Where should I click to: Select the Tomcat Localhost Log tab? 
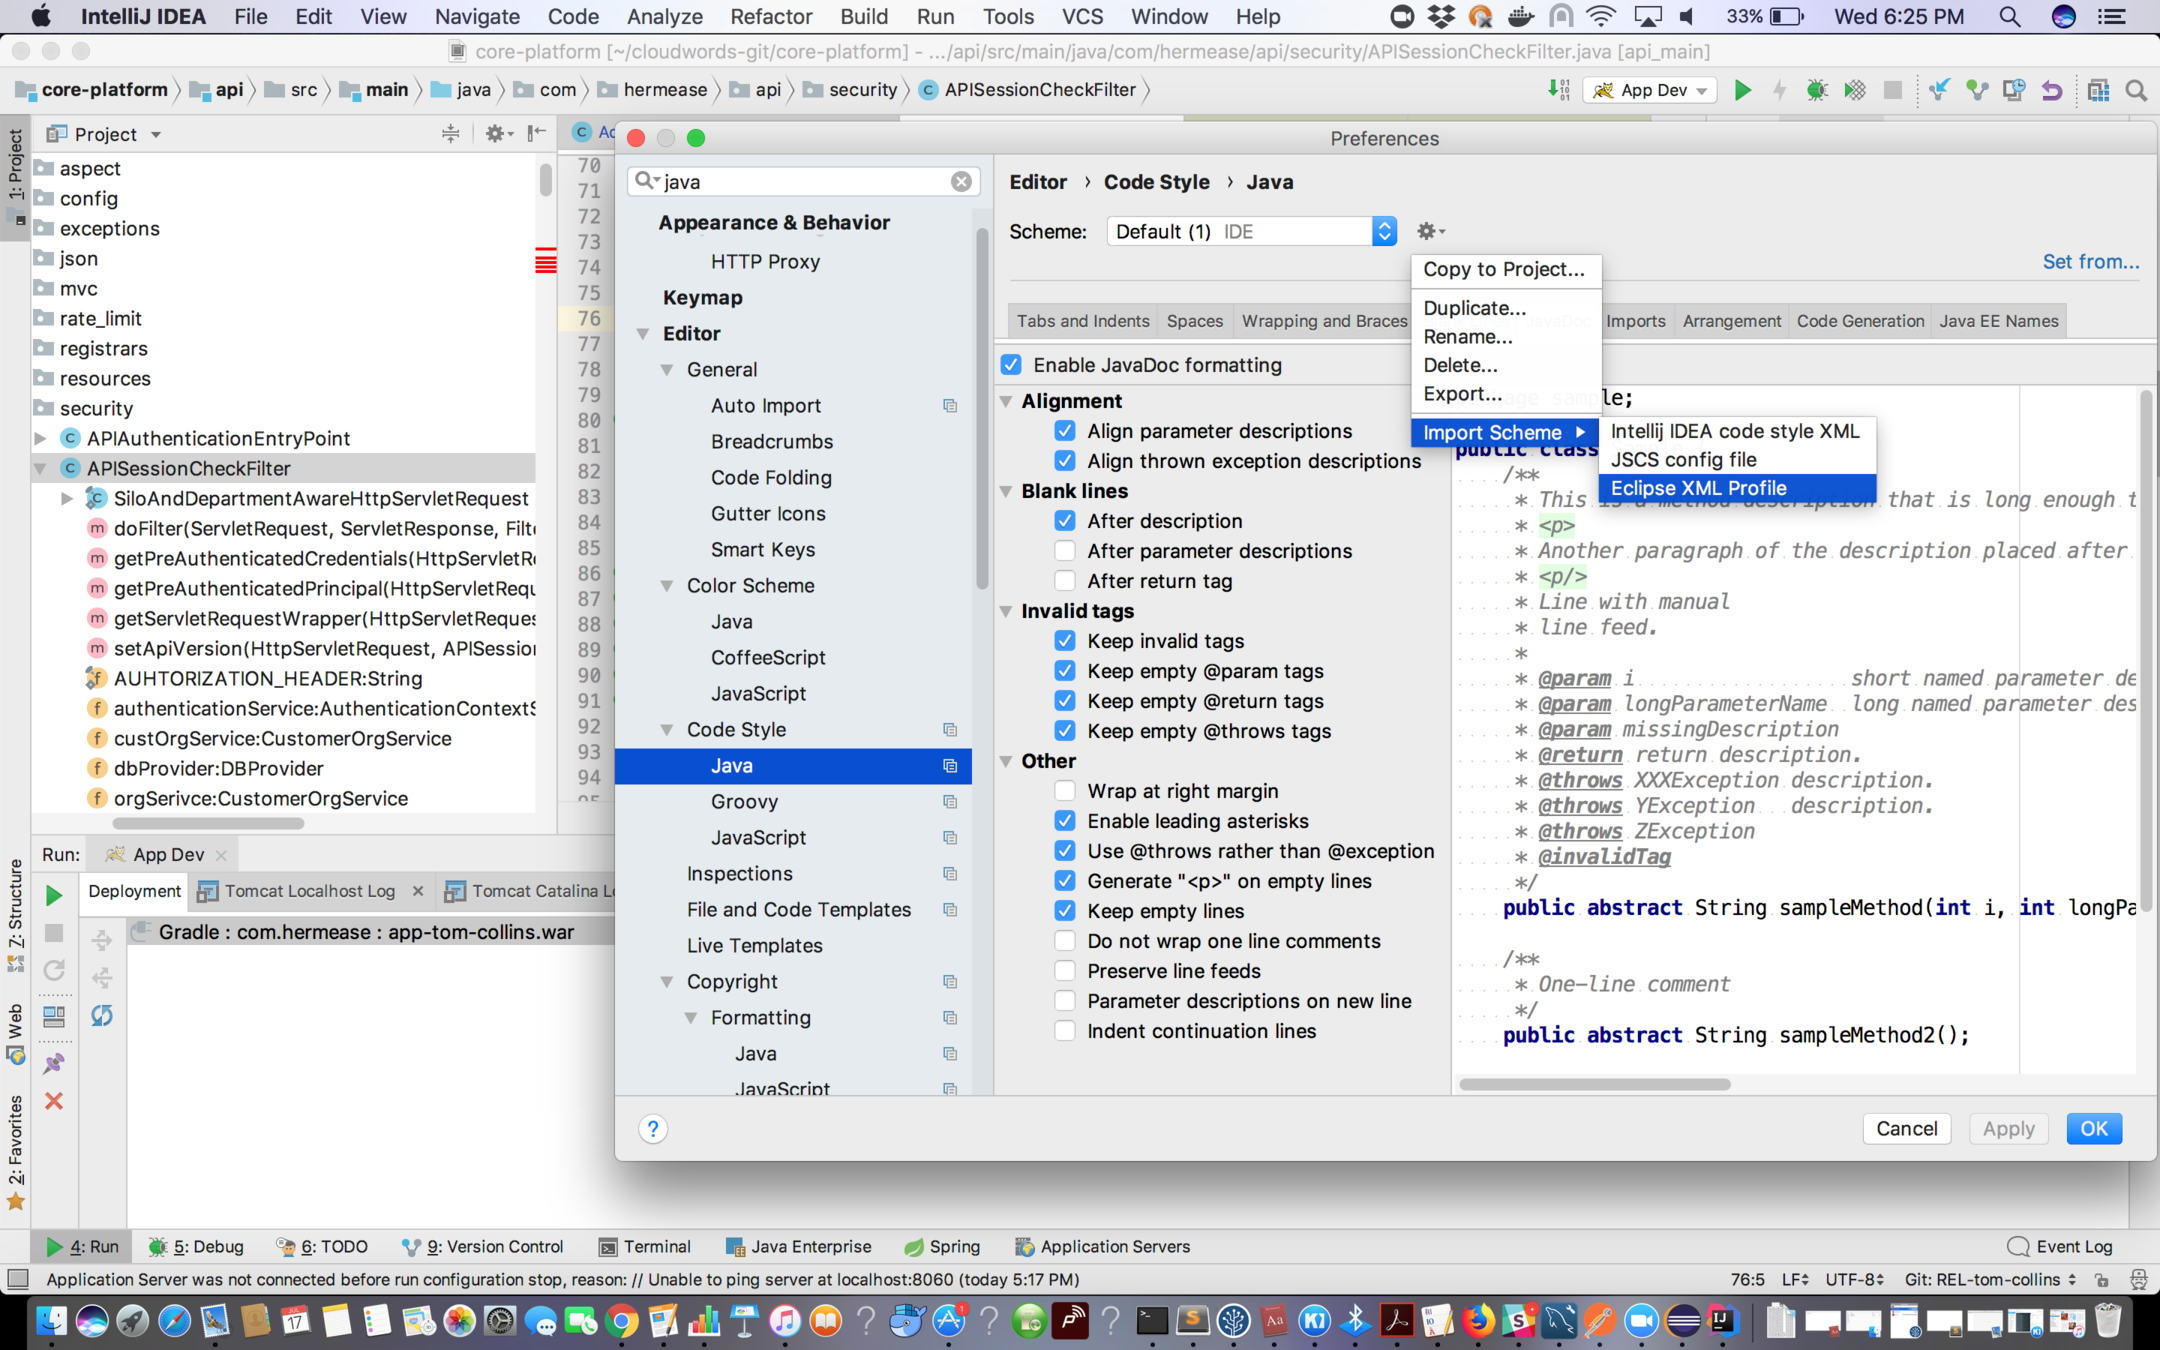(310, 890)
